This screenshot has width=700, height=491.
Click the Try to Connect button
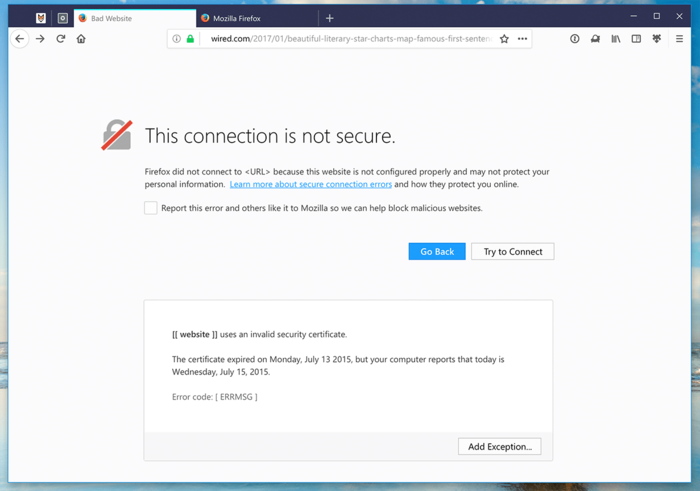tap(512, 251)
